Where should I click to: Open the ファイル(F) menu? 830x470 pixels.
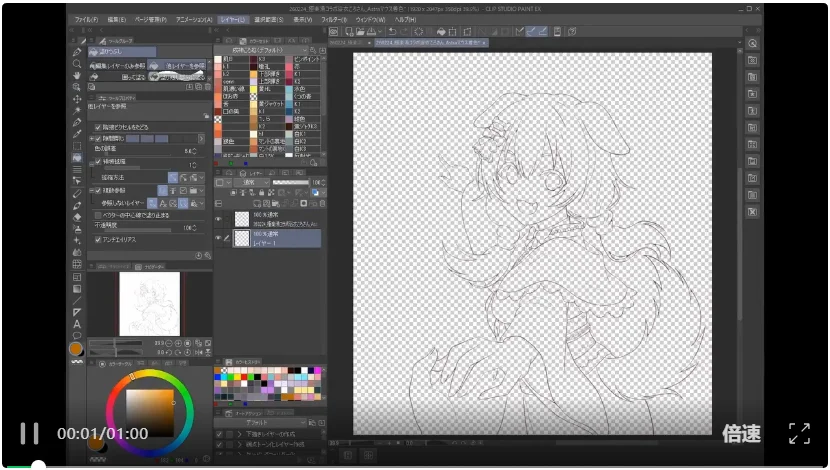coord(86,20)
